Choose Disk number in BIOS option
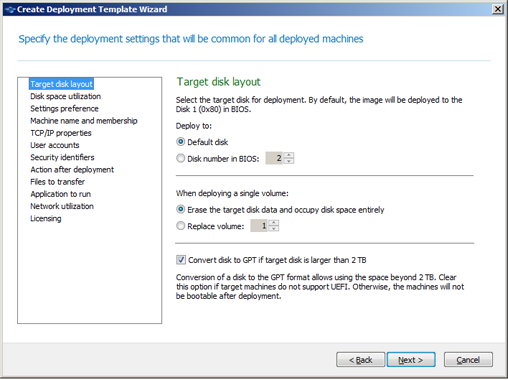The height and width of the screenshot is (380, 508). [x=180, y=158]
